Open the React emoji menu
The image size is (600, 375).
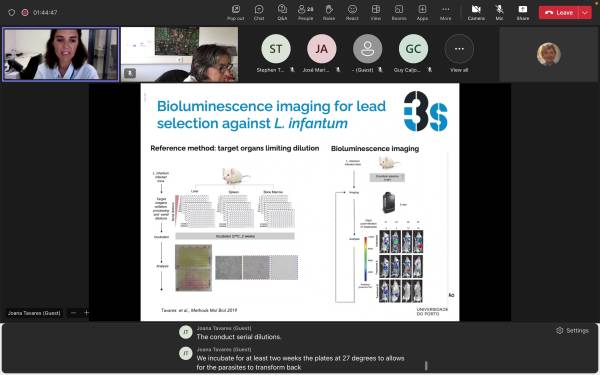[x=352, y=12]
